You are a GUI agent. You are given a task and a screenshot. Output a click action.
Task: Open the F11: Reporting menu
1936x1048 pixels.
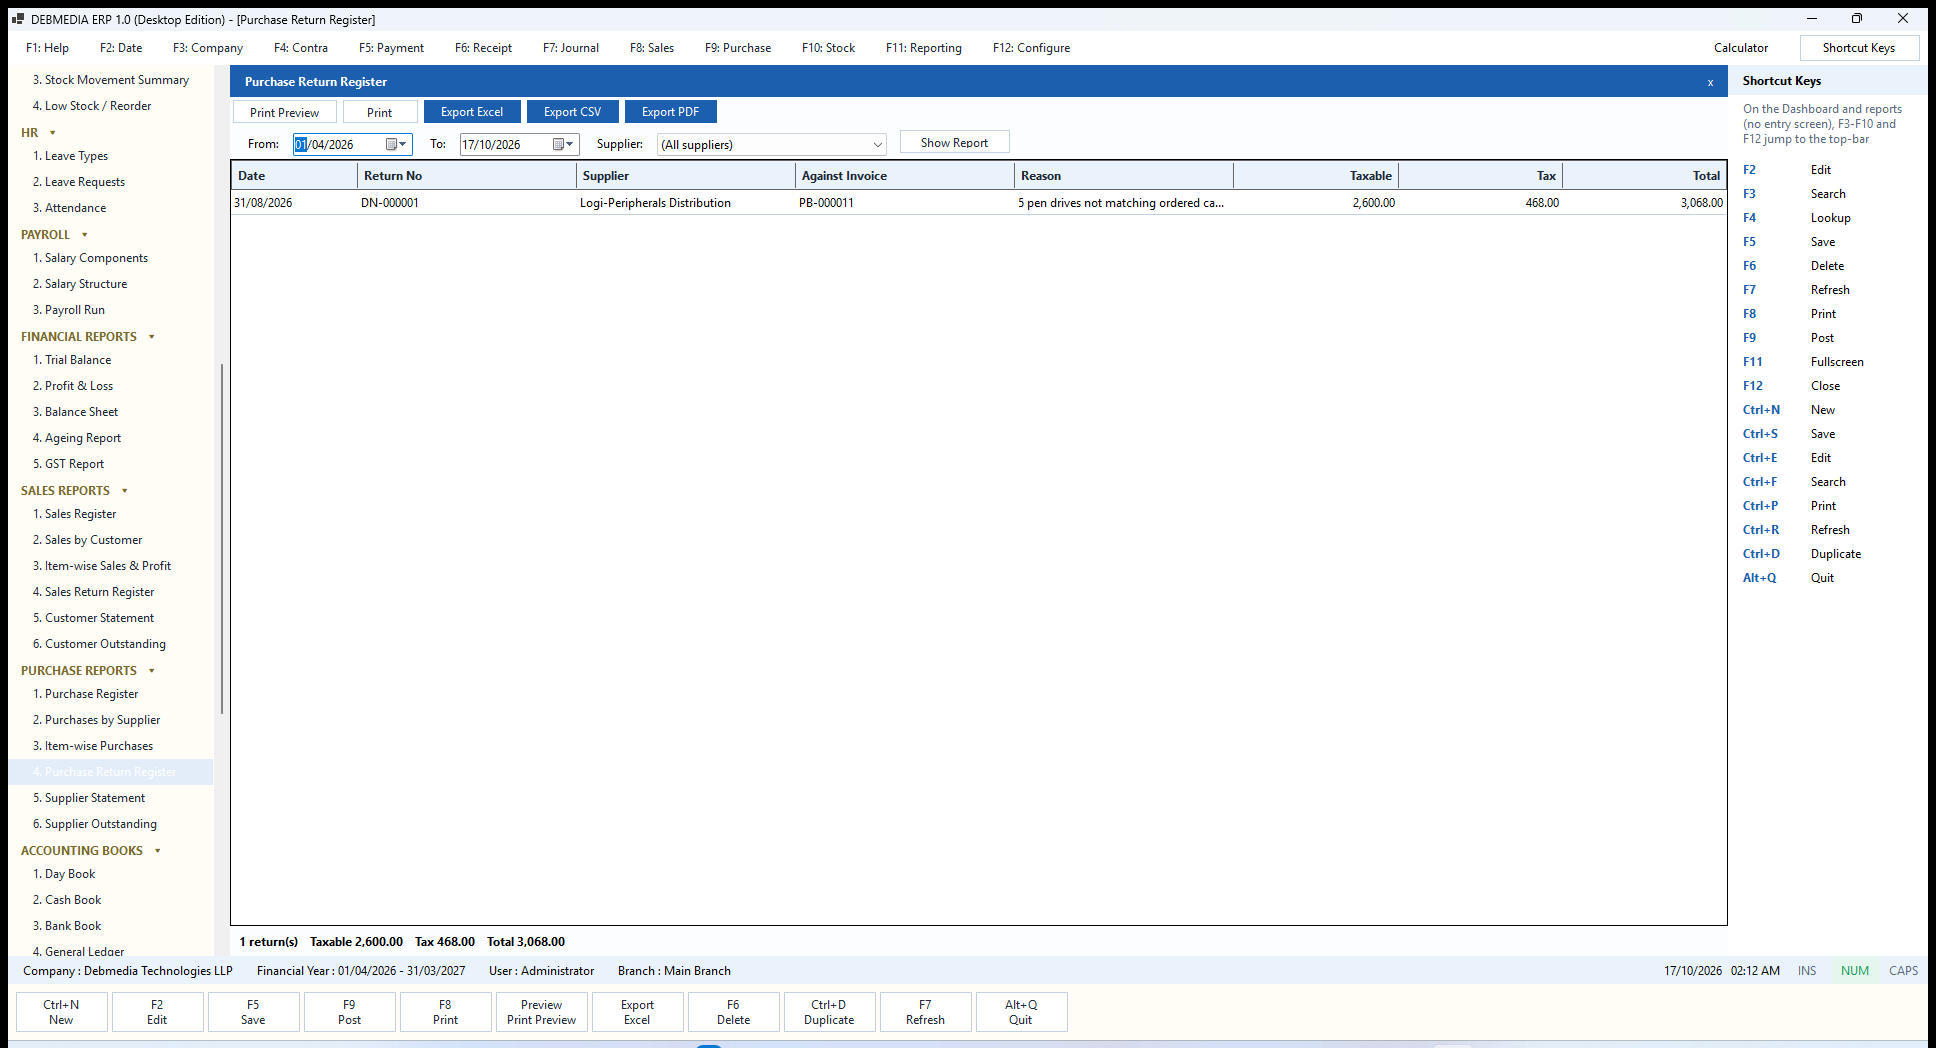924,48
